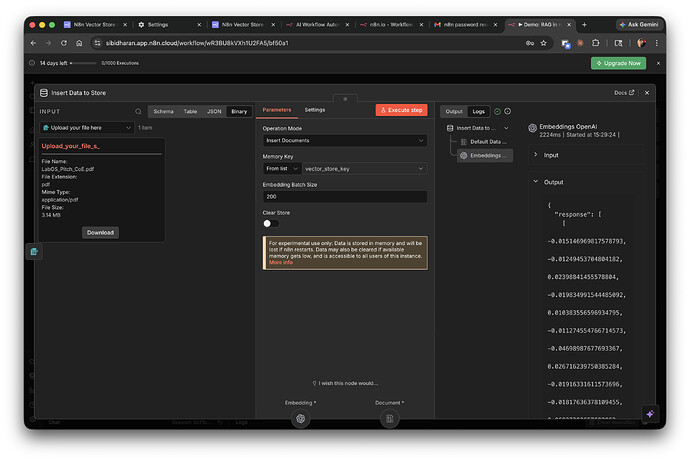Image resolution: width=690 pixels, height=460 pixels.
Task: Click the green success check icon
Action: coord(497,111)
